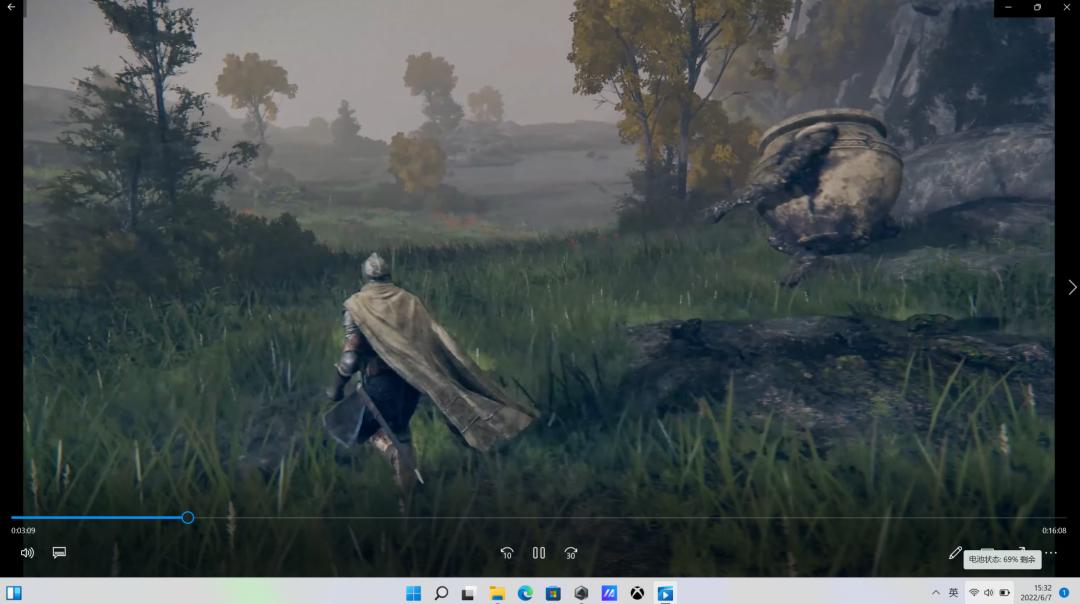Restore down the video player window
1080x604 pixels.
(1037, 8)
